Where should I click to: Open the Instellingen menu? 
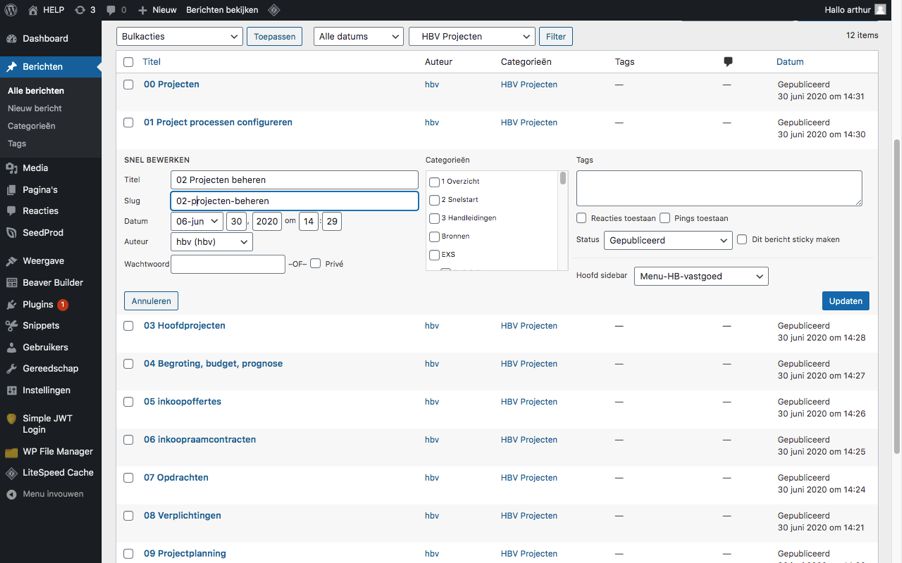pos(46,390)
